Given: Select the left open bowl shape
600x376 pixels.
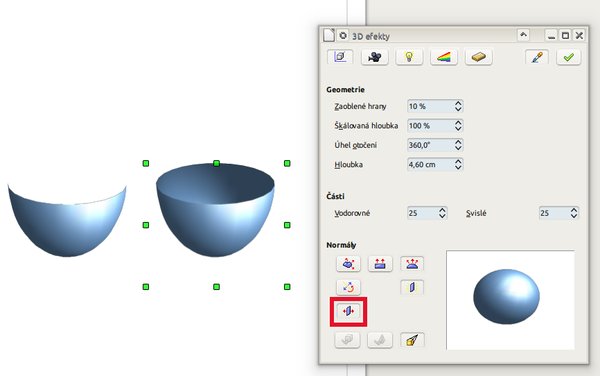Looking at the screenshot, I should pyautogui.click(x=67, y=220).
